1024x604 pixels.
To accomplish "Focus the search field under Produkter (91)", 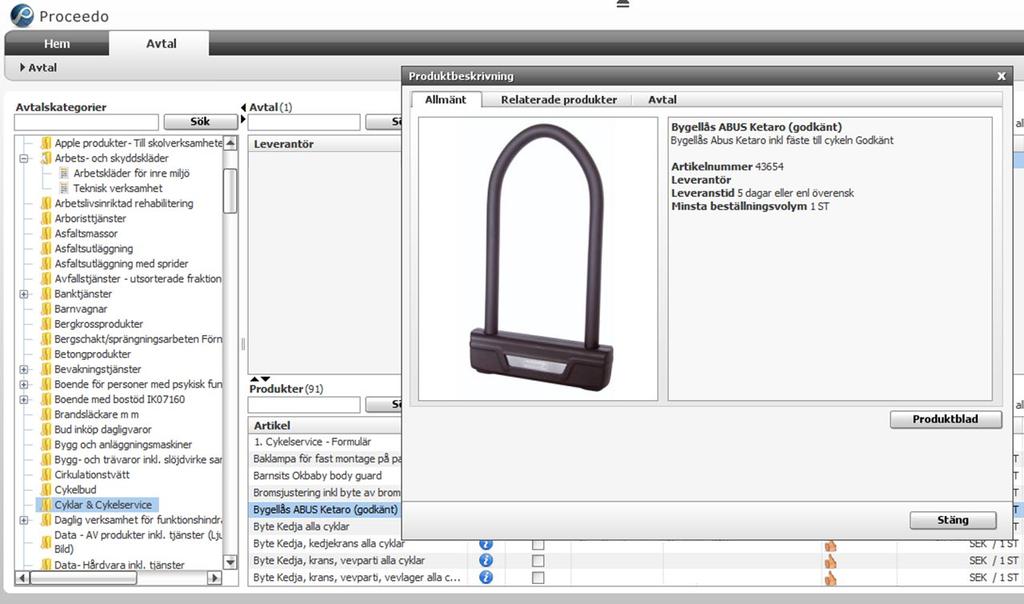I will coord(304,405).
